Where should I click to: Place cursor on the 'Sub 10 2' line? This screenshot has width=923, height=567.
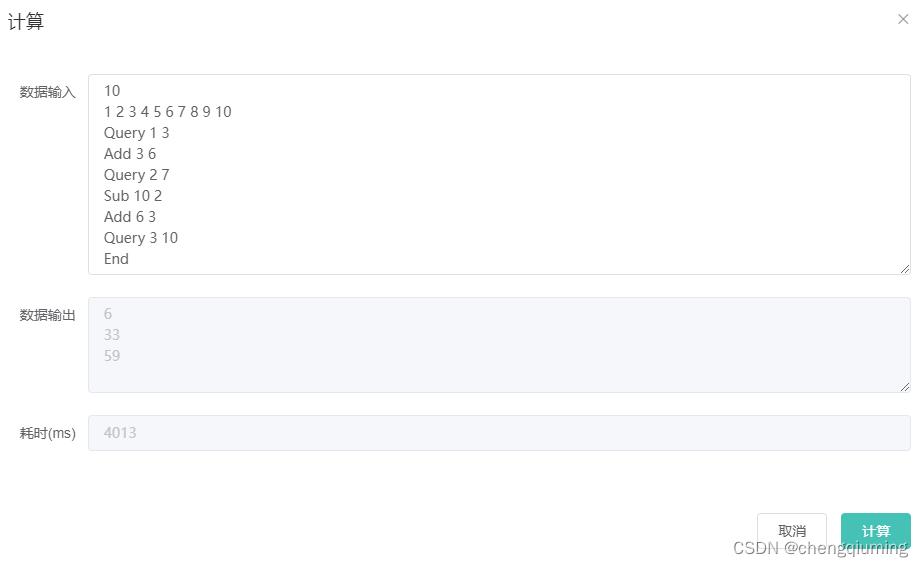(133, 196)
